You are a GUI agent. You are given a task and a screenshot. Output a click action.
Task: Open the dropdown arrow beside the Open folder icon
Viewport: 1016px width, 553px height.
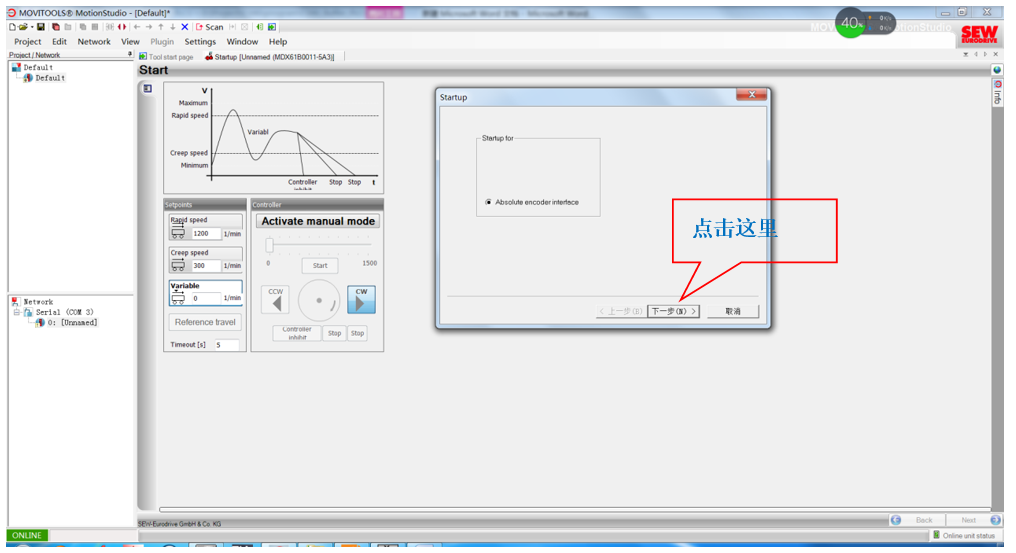[x=31, y=27]
